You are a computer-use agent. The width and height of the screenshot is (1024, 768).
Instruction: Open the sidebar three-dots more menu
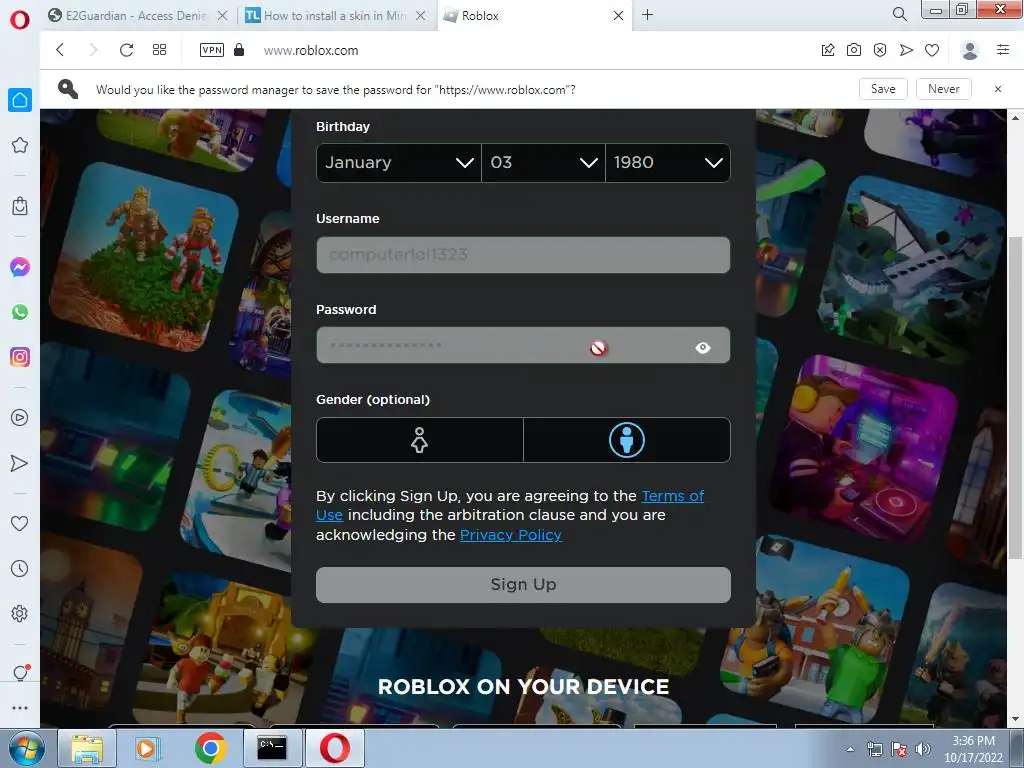click(20, 708)
